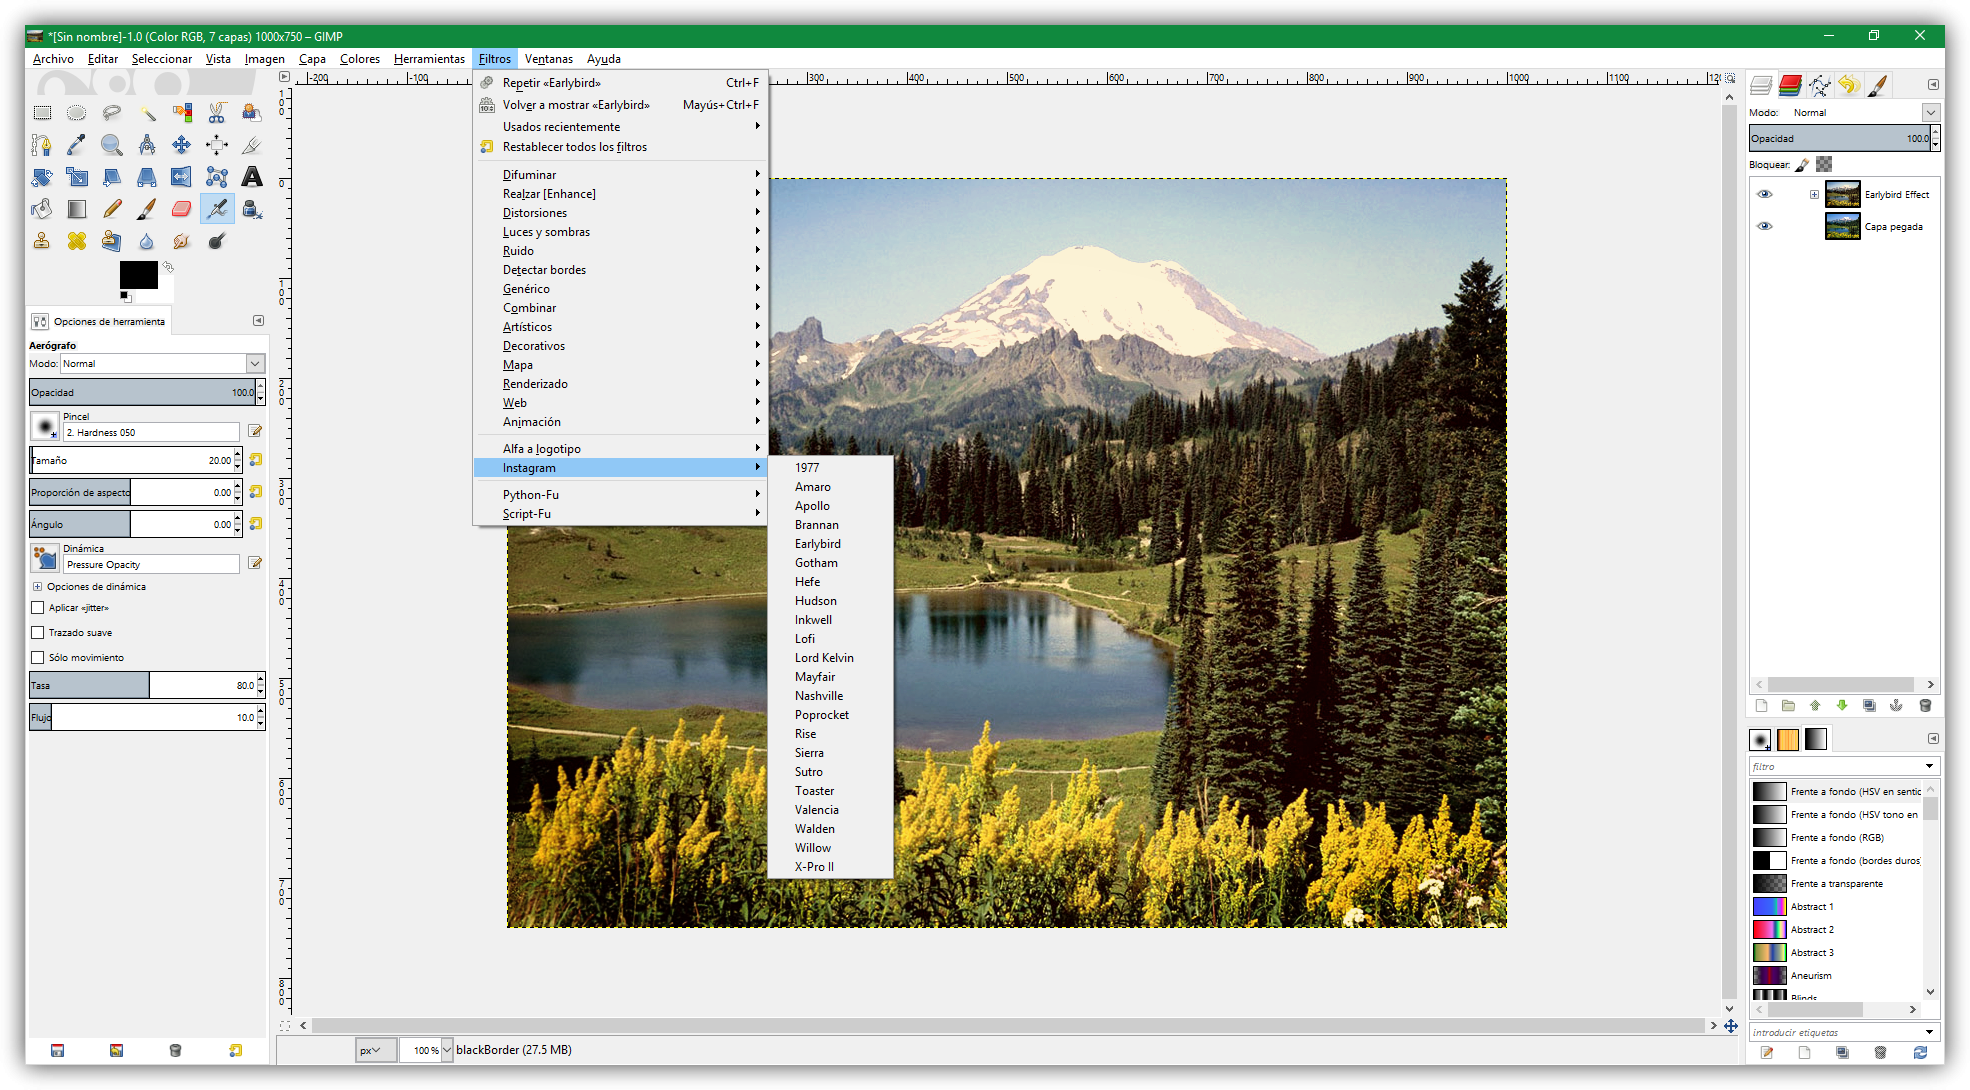
Task: Select the Abstract 2 gradient
Action: (x=1811, y=930)
